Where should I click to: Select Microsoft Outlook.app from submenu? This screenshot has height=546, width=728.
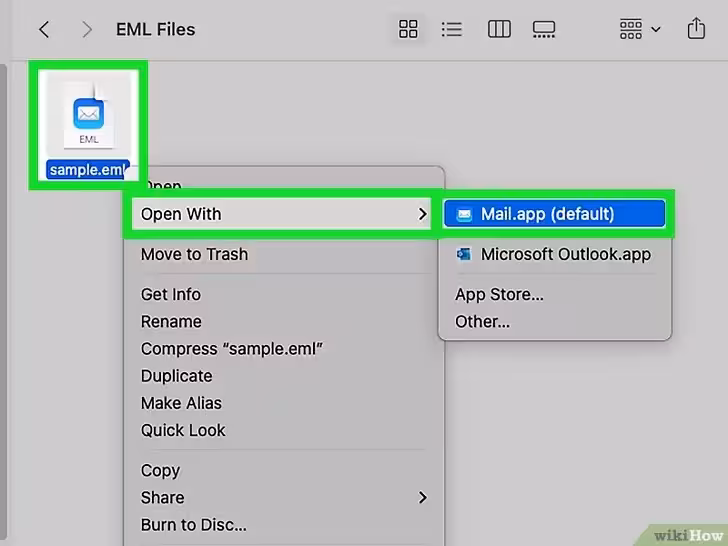click(x=554, y=254)
